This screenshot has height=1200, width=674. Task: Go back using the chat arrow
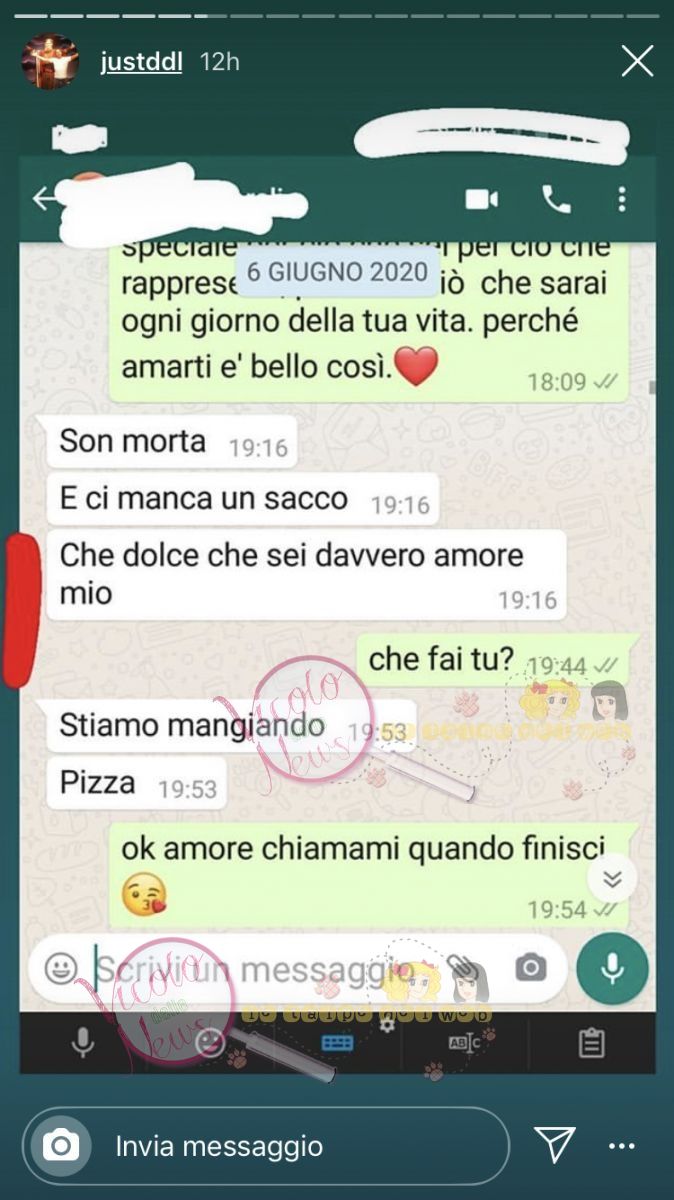[45, 199]
